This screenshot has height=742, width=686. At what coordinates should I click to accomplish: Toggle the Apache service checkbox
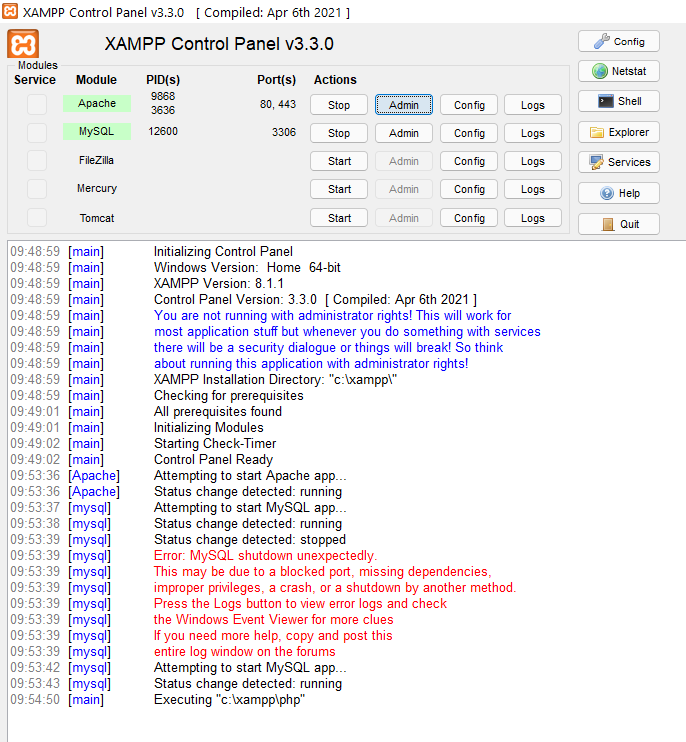click(x=37, y=104)
